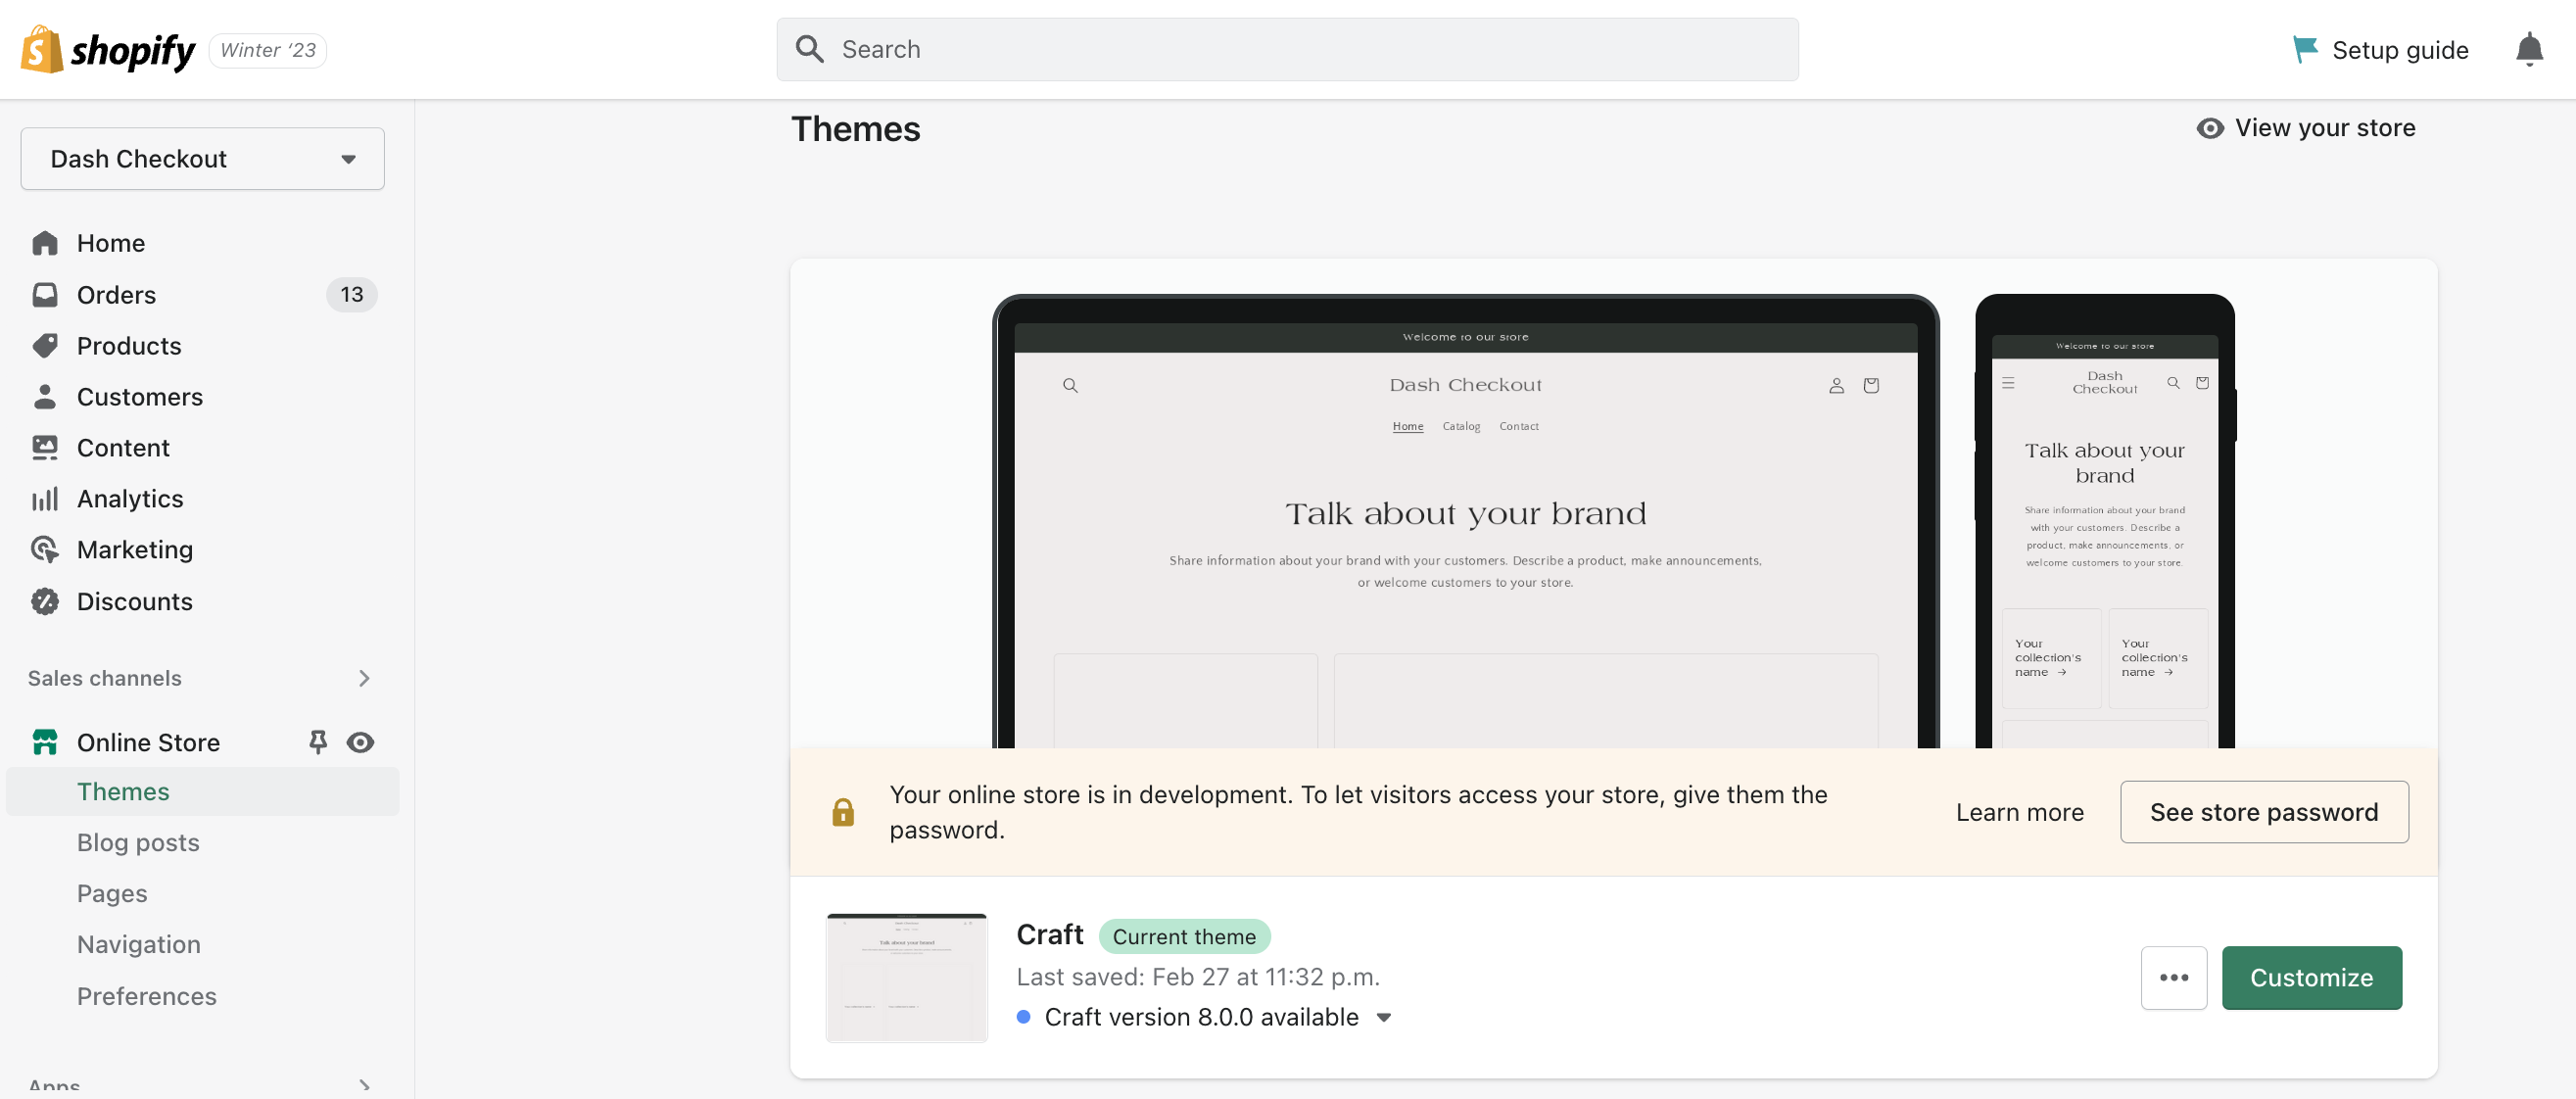Open Blog posts in the sidebar
This screenshot has width=2576, height=1099.
pyautogui.click(x=138, y=842)
